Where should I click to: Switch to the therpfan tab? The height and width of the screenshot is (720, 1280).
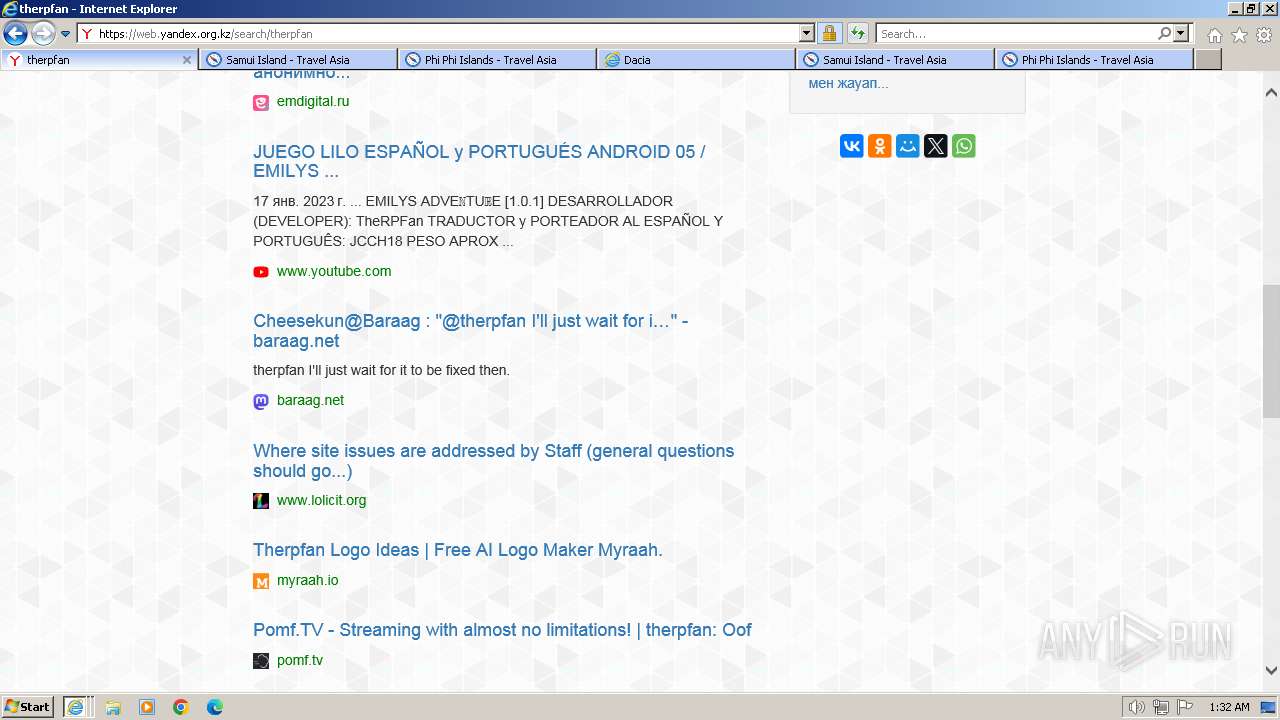(99, 60)
